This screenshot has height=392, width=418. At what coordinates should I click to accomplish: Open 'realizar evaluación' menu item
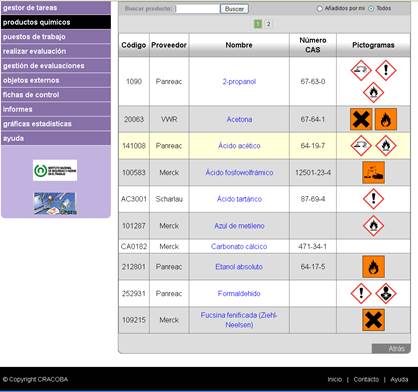[56, 51]
